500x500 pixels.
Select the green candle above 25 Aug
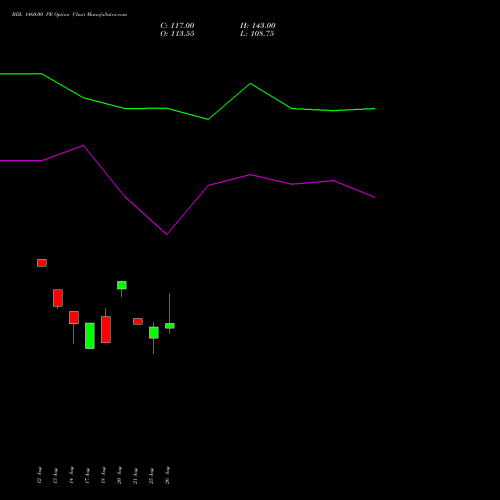point(154,333)
